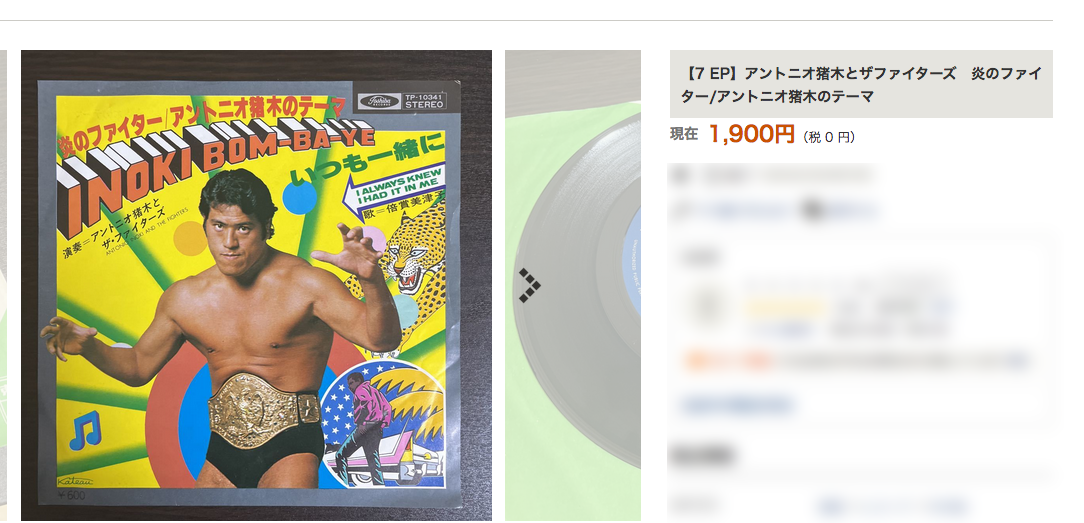Click the blue label of the vinyl record
Viewport: 1084px width, 523px height.
coord(631,261)
